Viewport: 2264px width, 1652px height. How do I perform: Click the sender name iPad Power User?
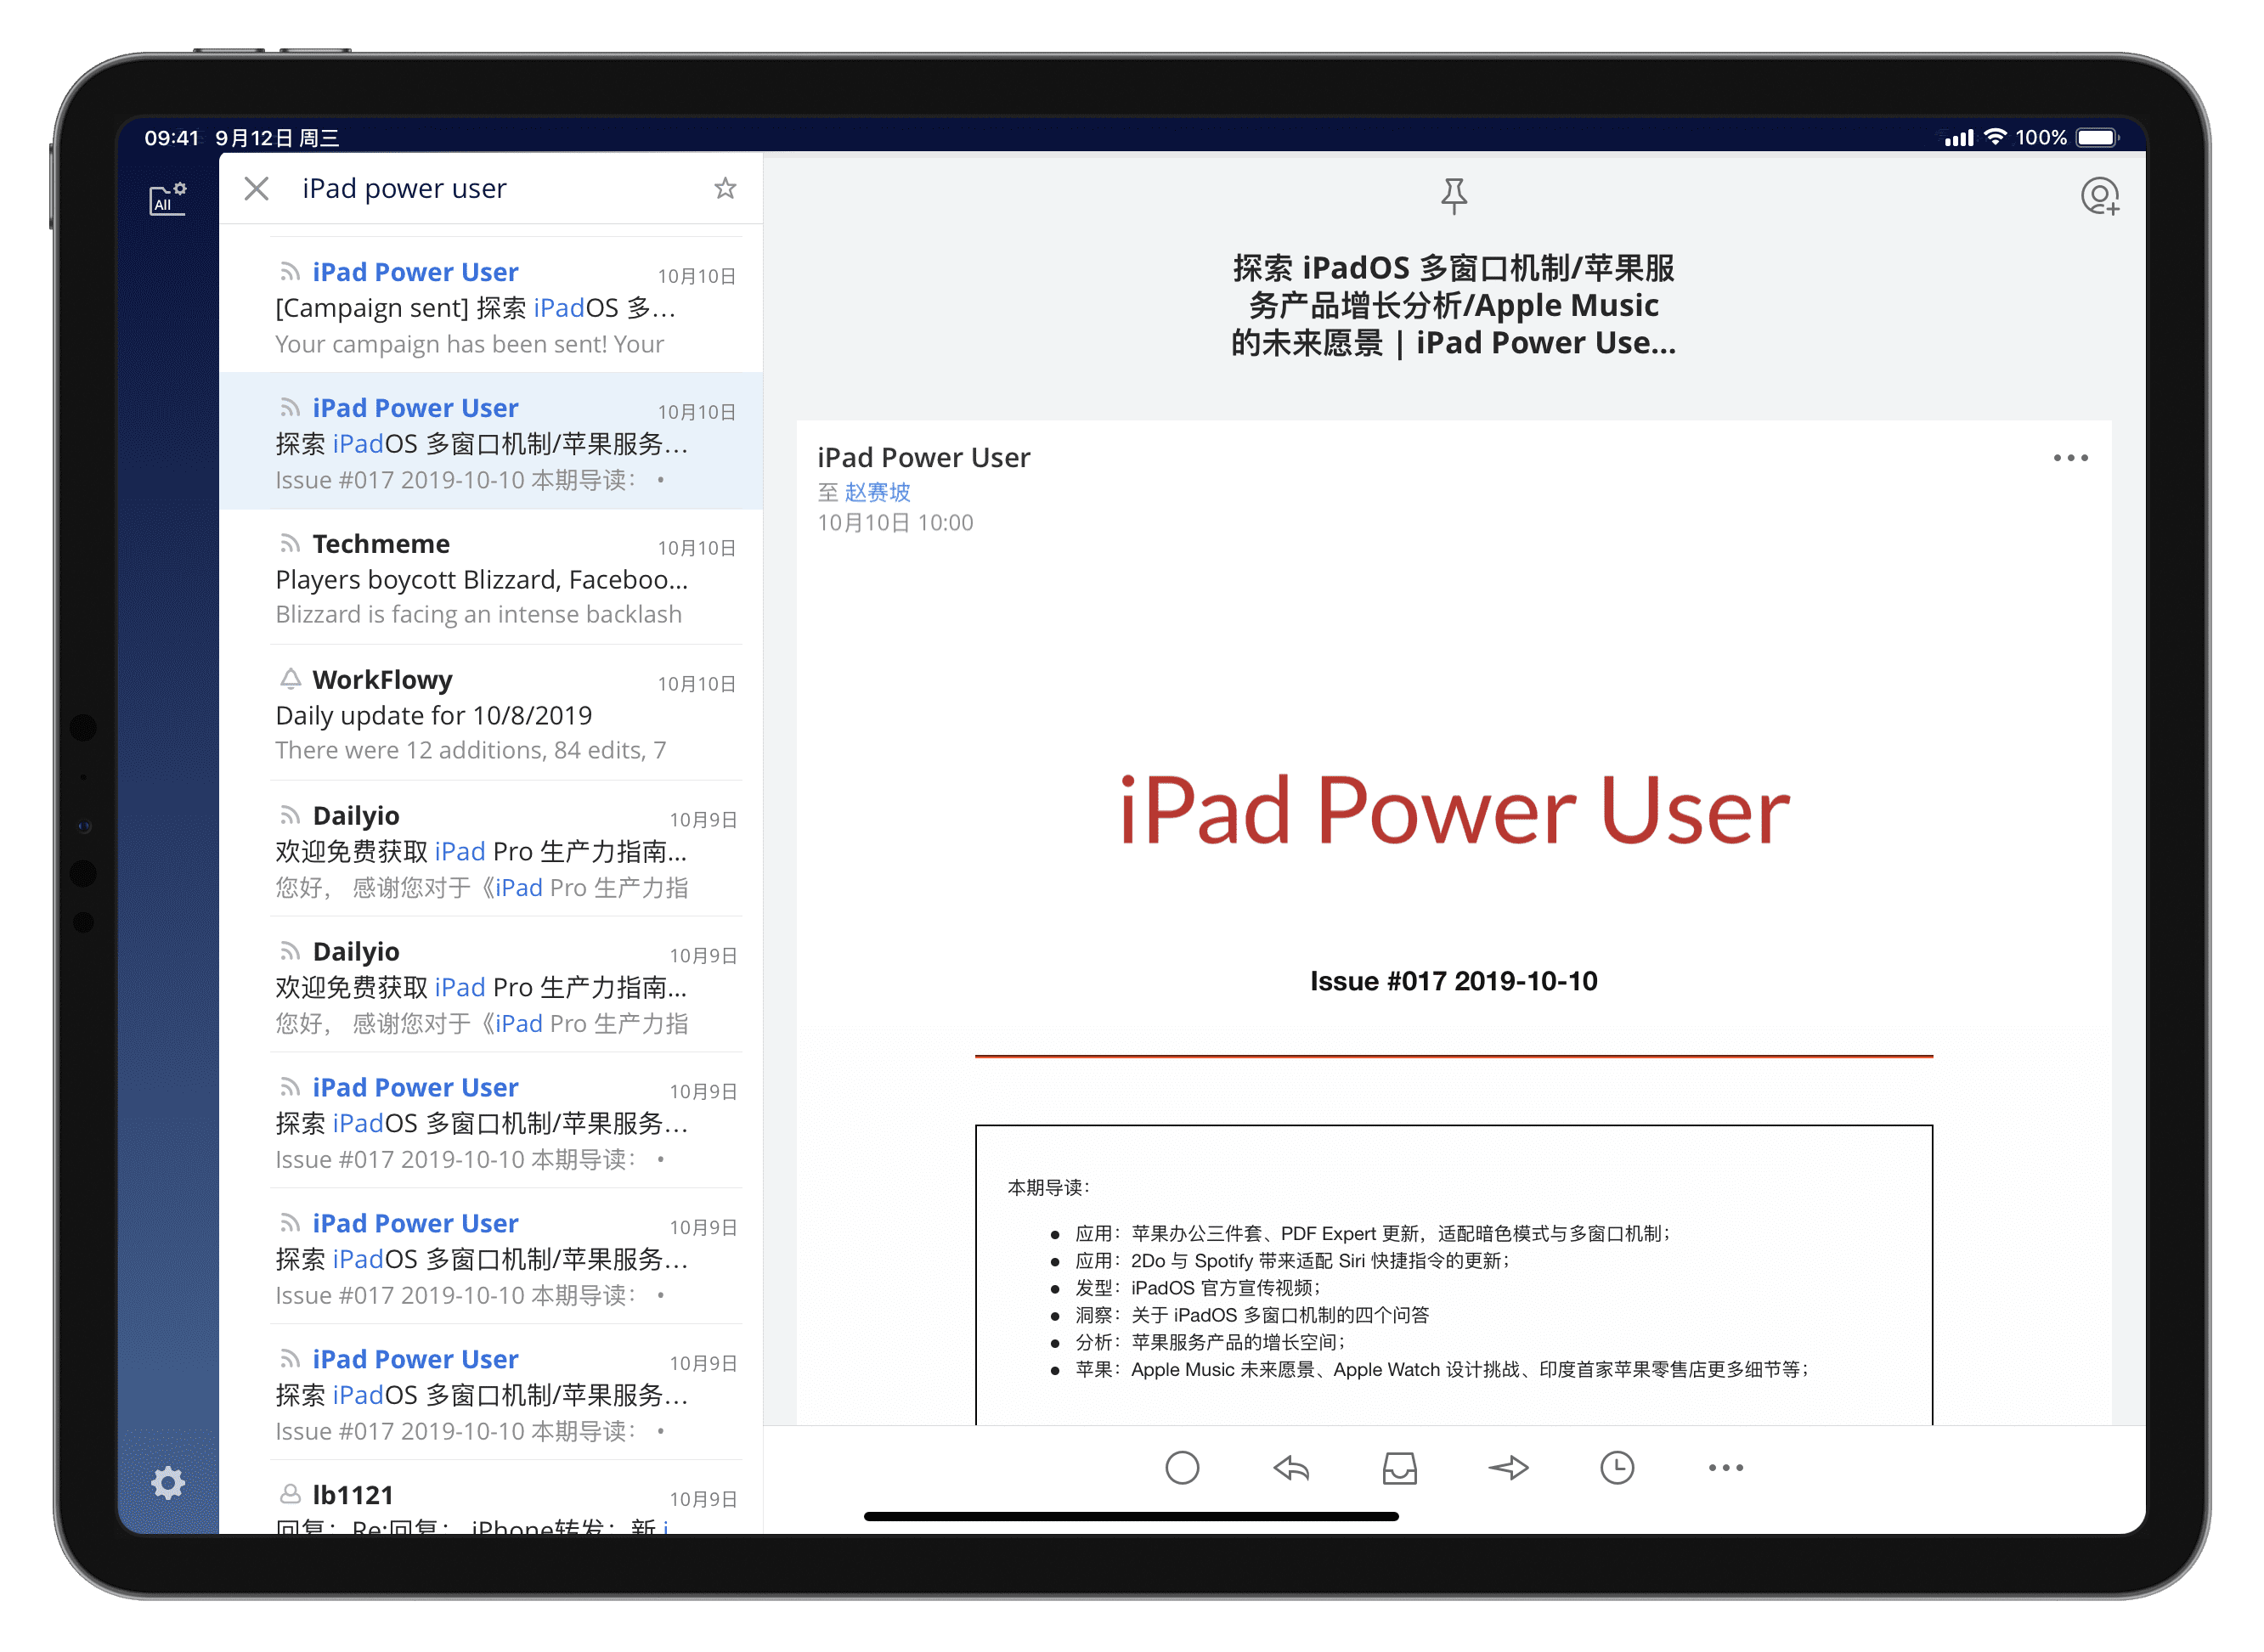point(923,457)
